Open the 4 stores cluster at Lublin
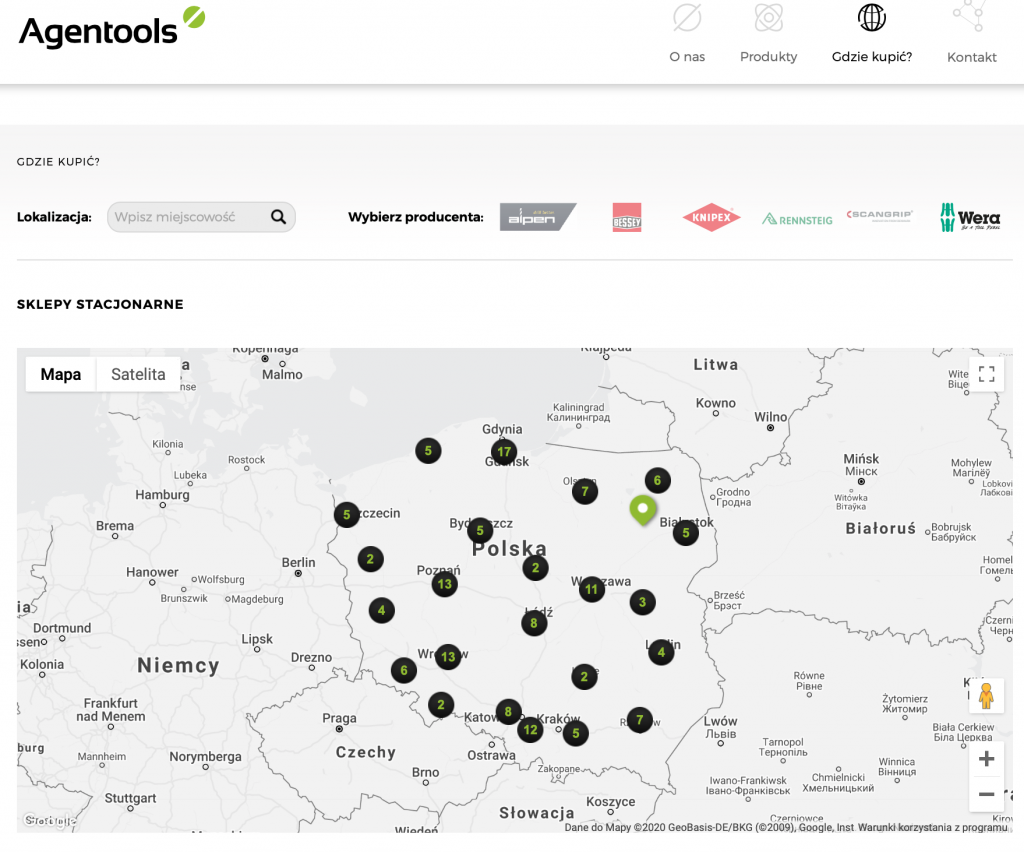 tap(662, 652)
